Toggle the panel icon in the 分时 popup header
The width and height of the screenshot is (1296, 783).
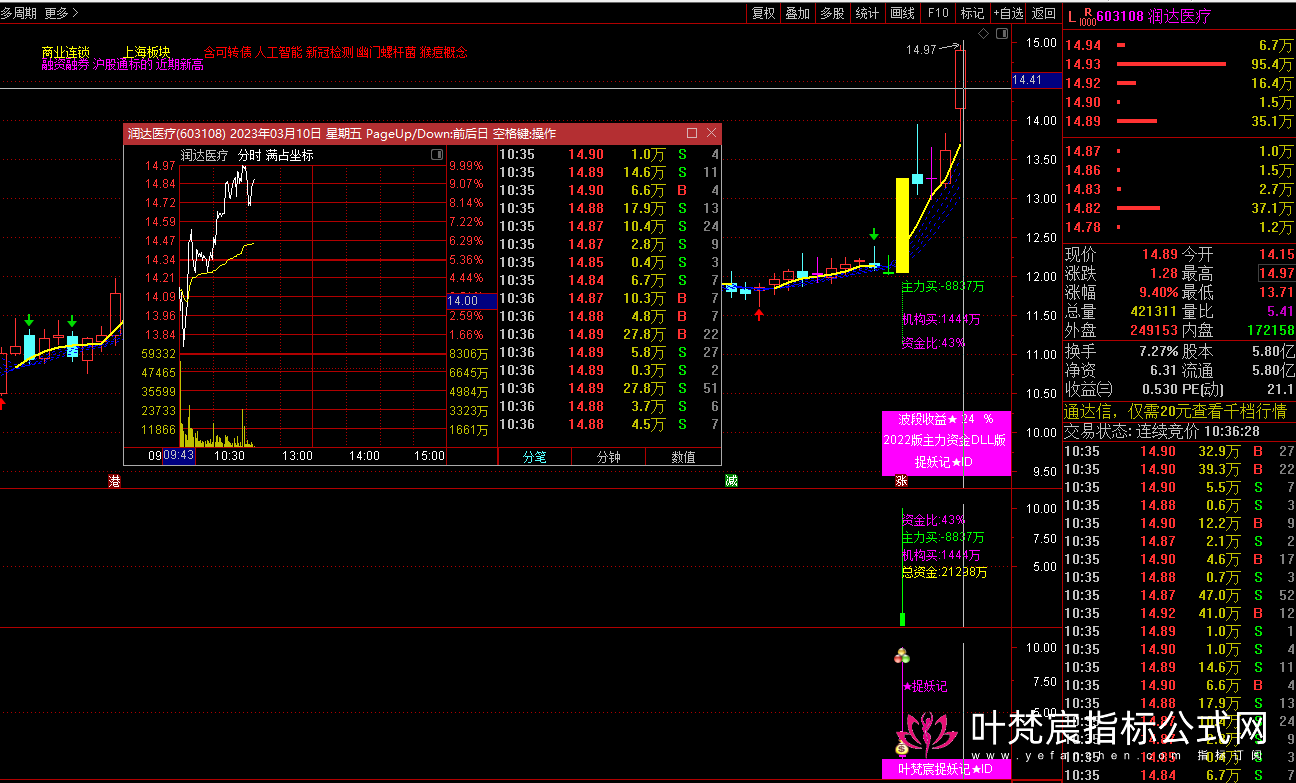pyautogui.click(x=436, y=155)
